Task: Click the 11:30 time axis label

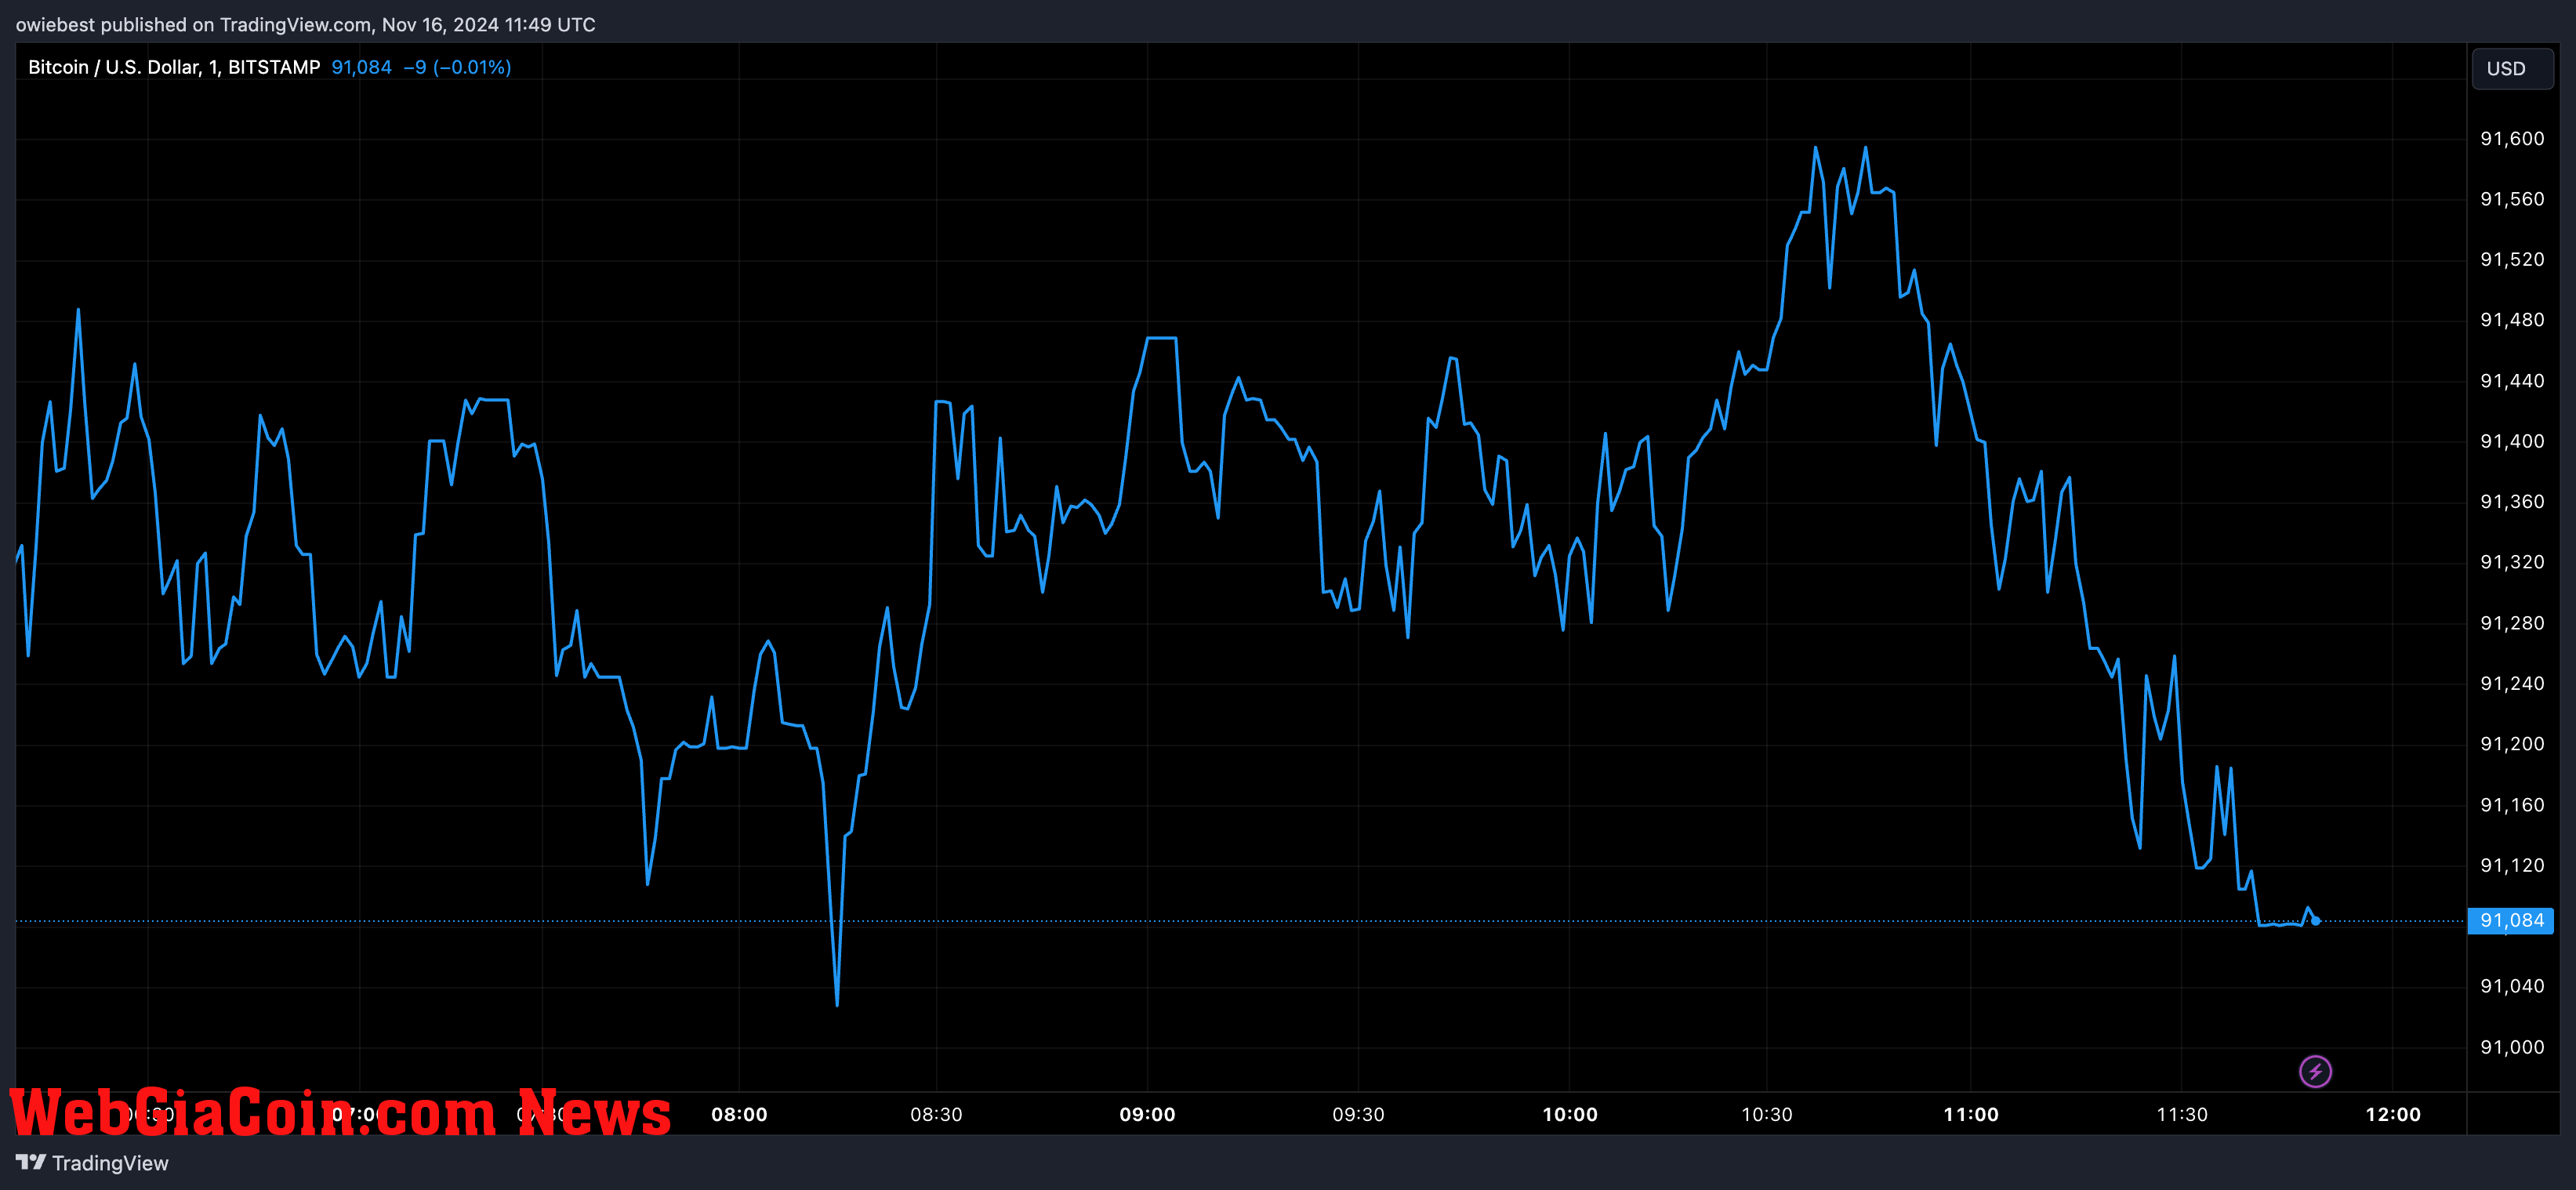Action: (x=2182, y=1114)
